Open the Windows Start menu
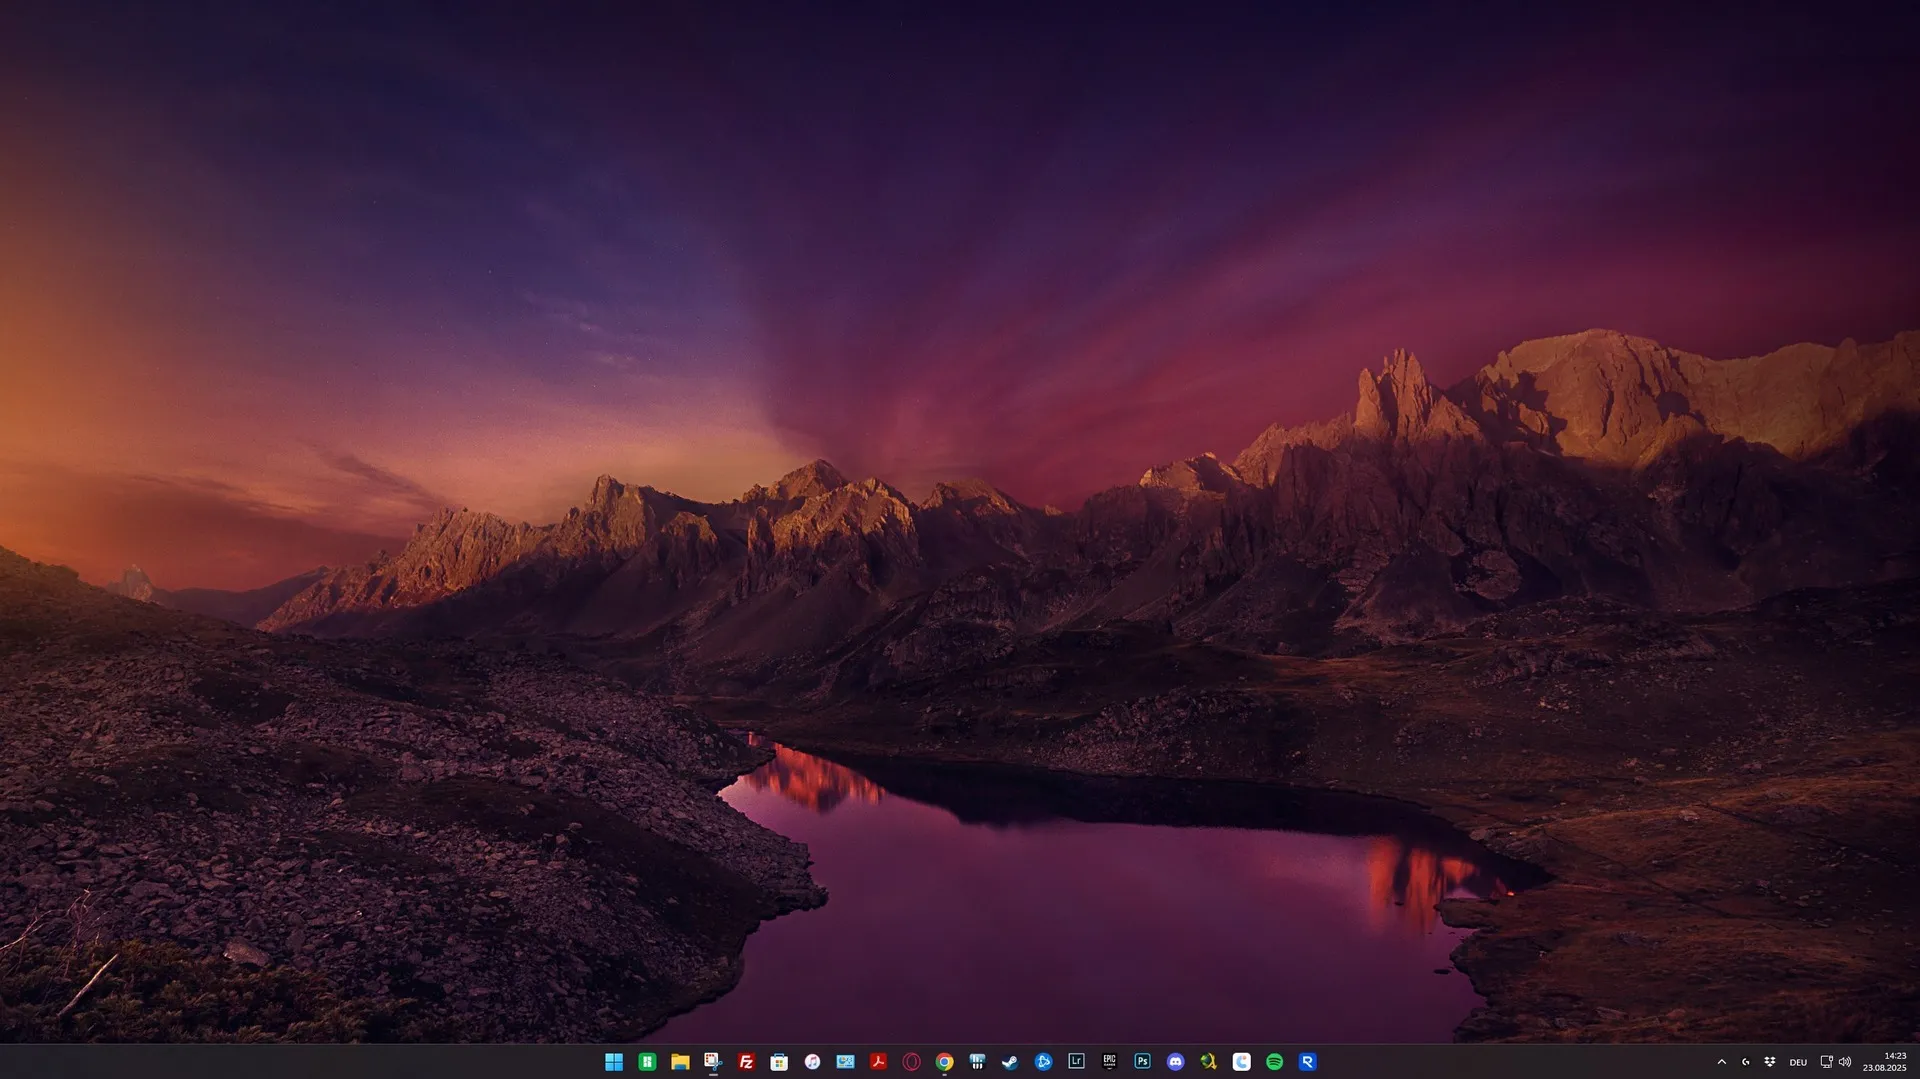Image resolution: width=1920 pixels, height=1079 pixels. pos(614,1062)
